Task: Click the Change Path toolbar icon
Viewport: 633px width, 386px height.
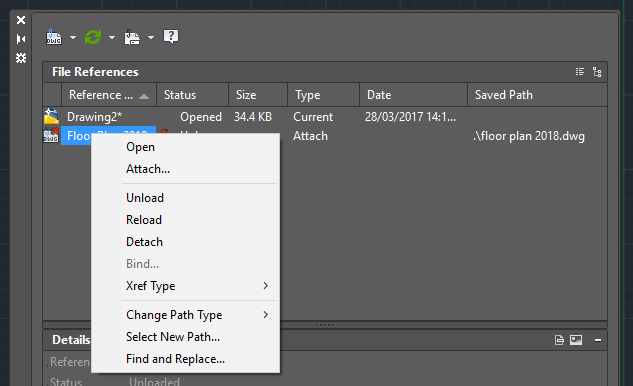Action: (132, 37)
